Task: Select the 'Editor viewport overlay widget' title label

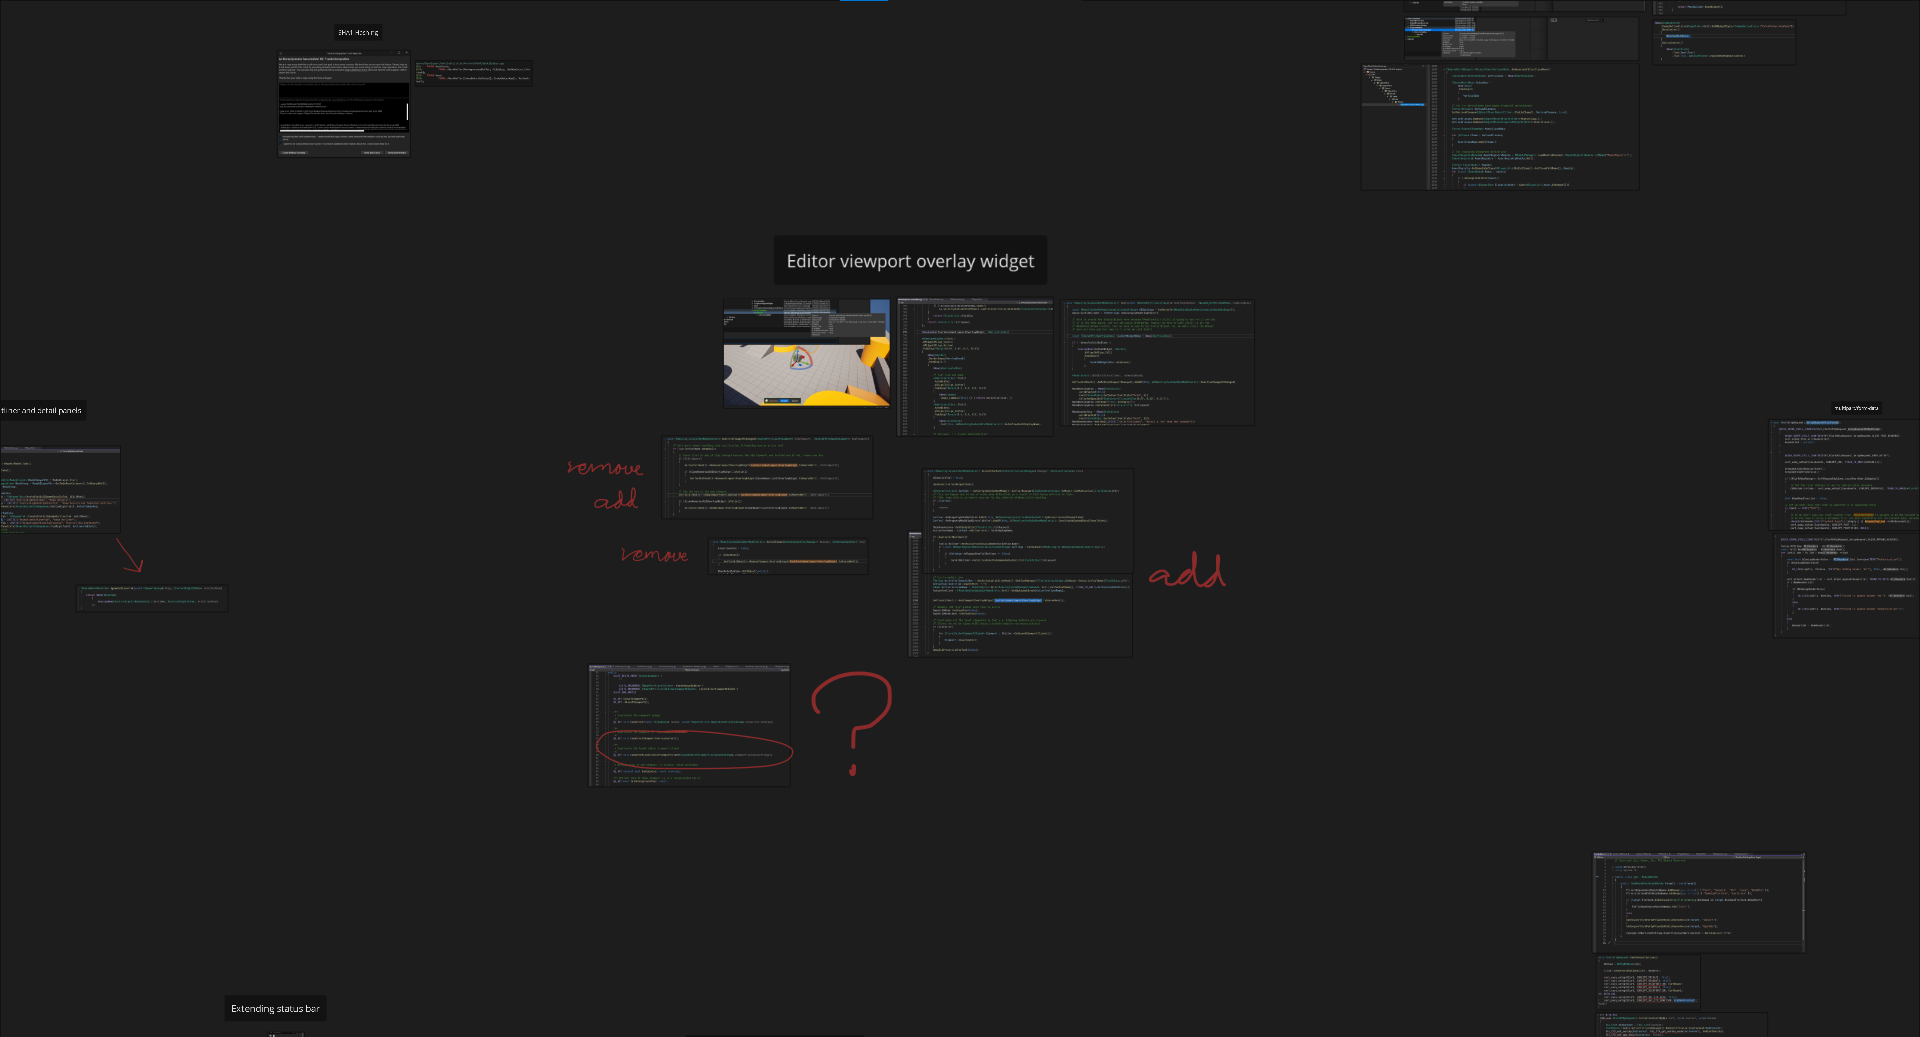Action: click(910, 261)
